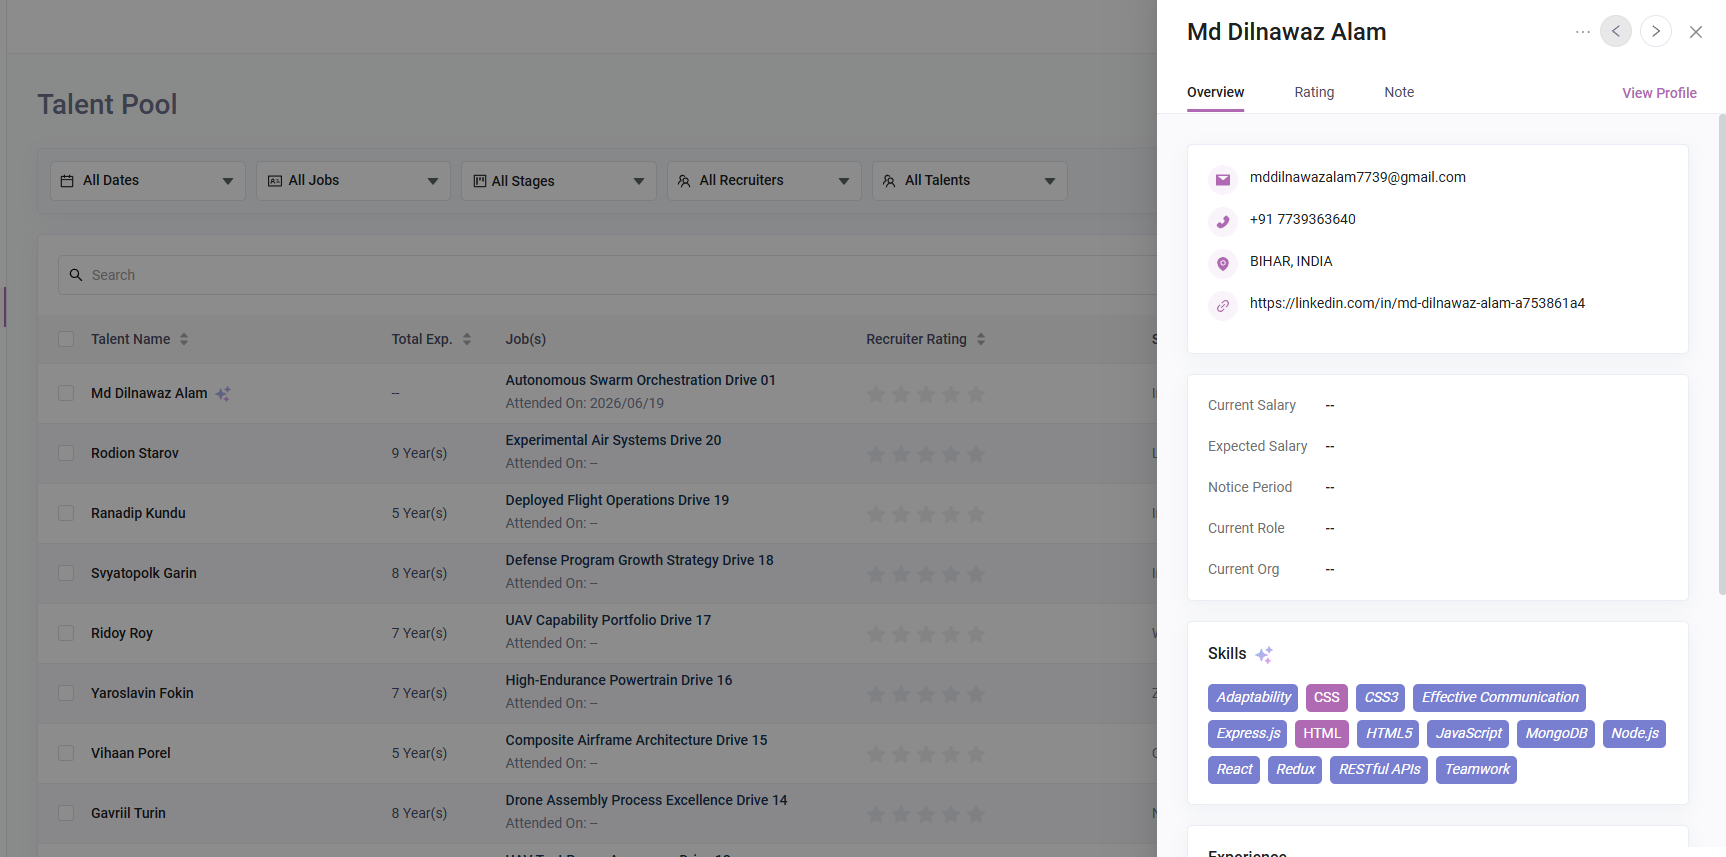Sort by Recruiter Rating column arrows
This screenshot has height=857, width=1726.
click(981, 339)
